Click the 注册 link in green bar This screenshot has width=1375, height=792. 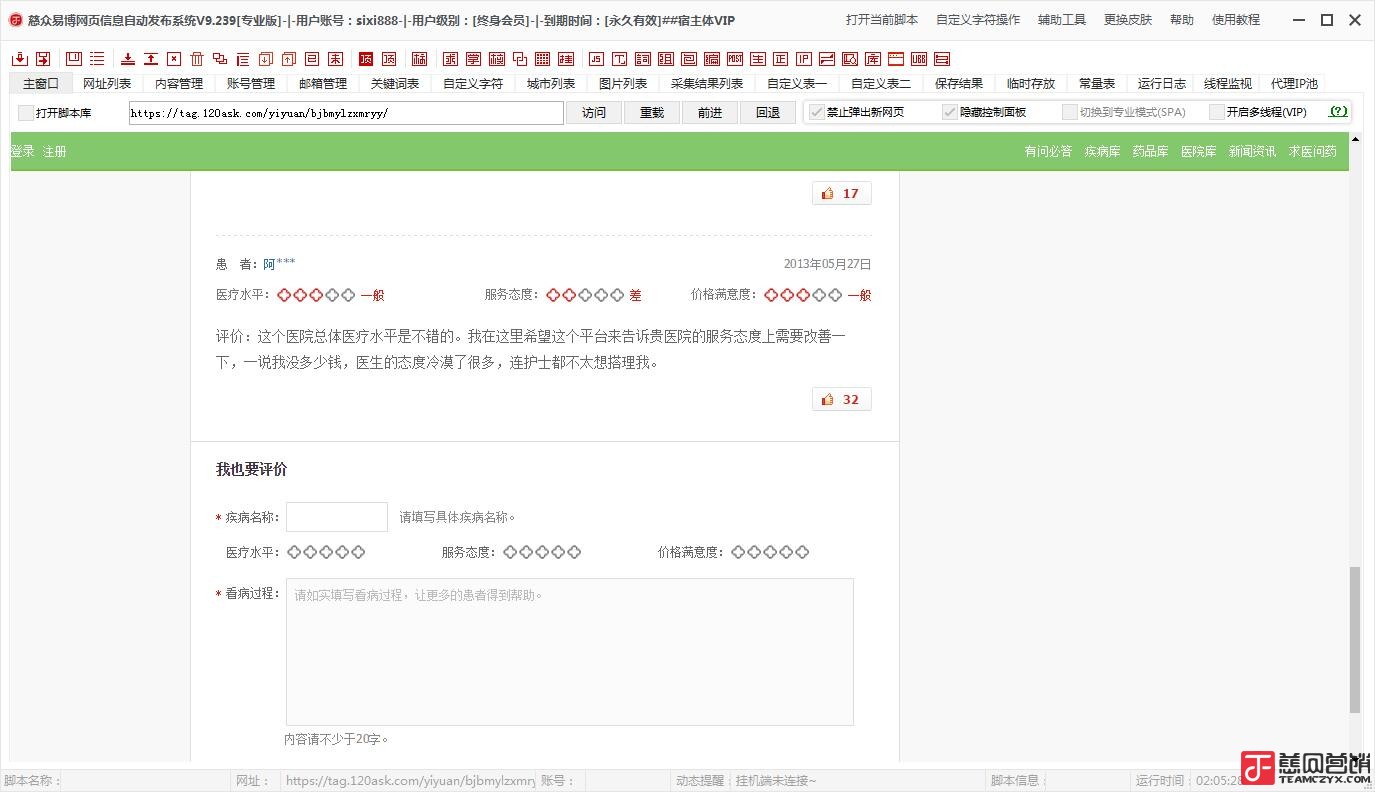55,151
